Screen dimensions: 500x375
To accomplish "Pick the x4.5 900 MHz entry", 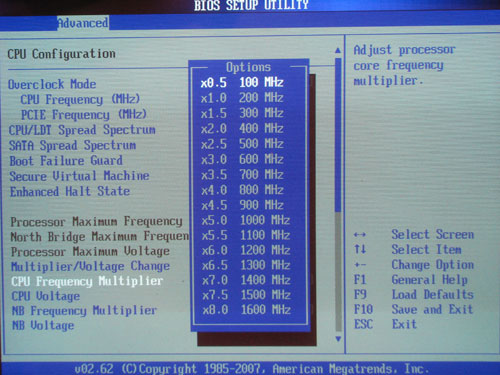I will (242, 205).
